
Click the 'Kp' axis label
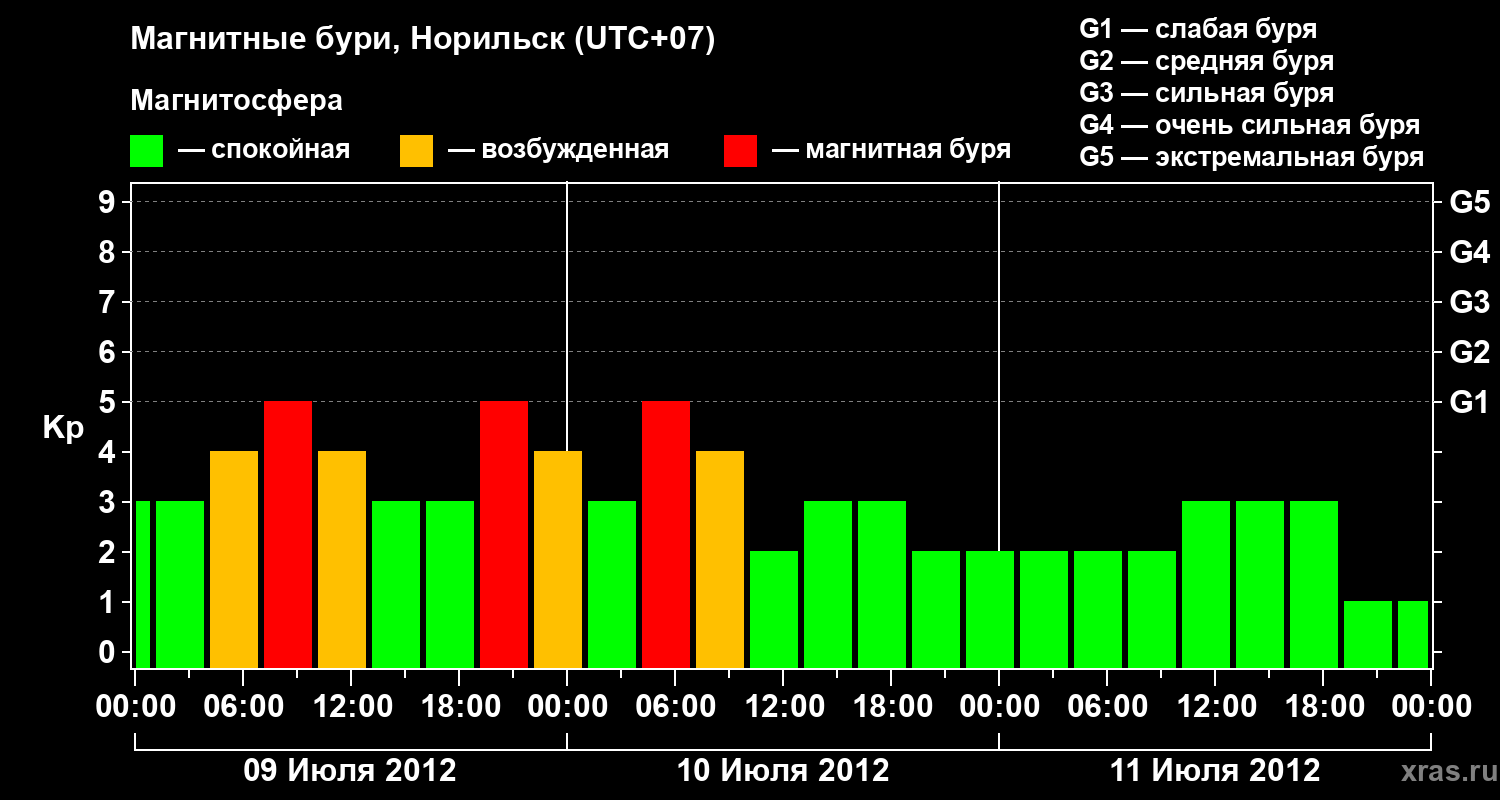pyautogui.click(x=63, y=428)
